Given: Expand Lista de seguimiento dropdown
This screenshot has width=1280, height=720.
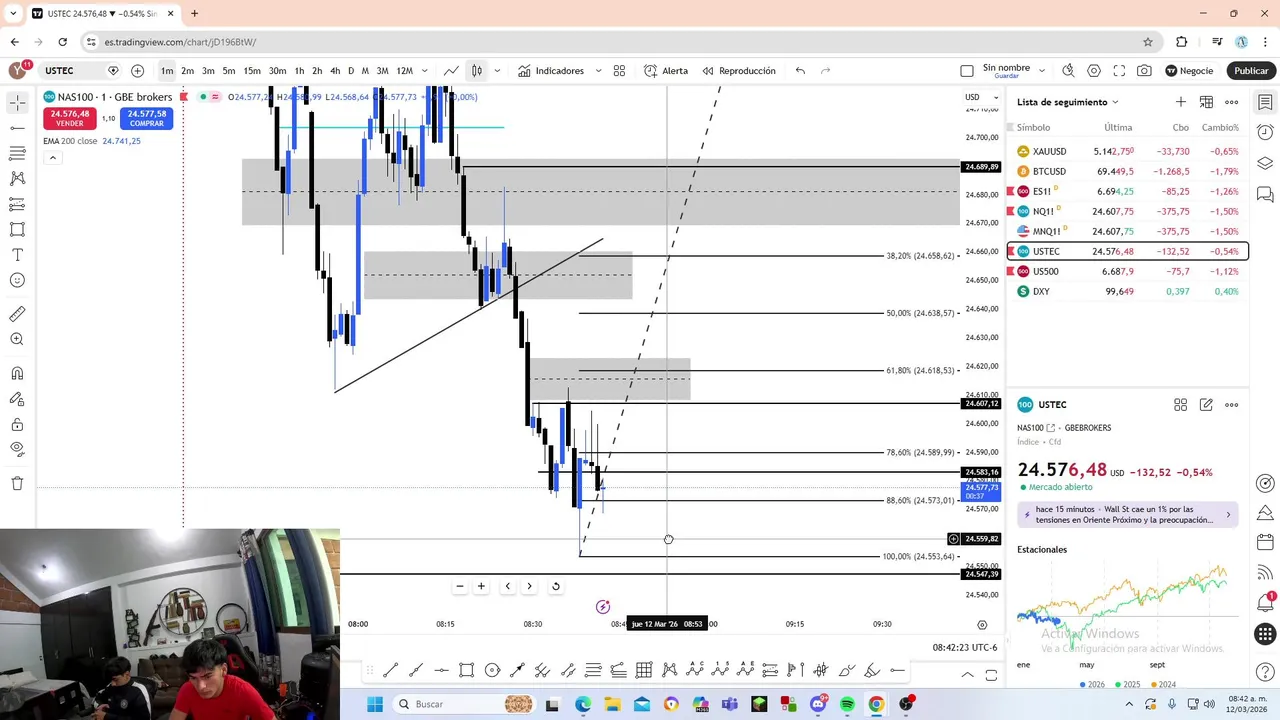Looking at the screenshot, I should click(1067, 102).
